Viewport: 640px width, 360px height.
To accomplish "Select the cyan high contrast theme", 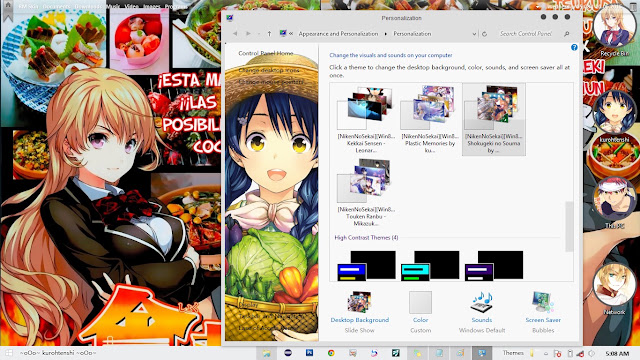I will pyautogui.click(x=430, y=266).
